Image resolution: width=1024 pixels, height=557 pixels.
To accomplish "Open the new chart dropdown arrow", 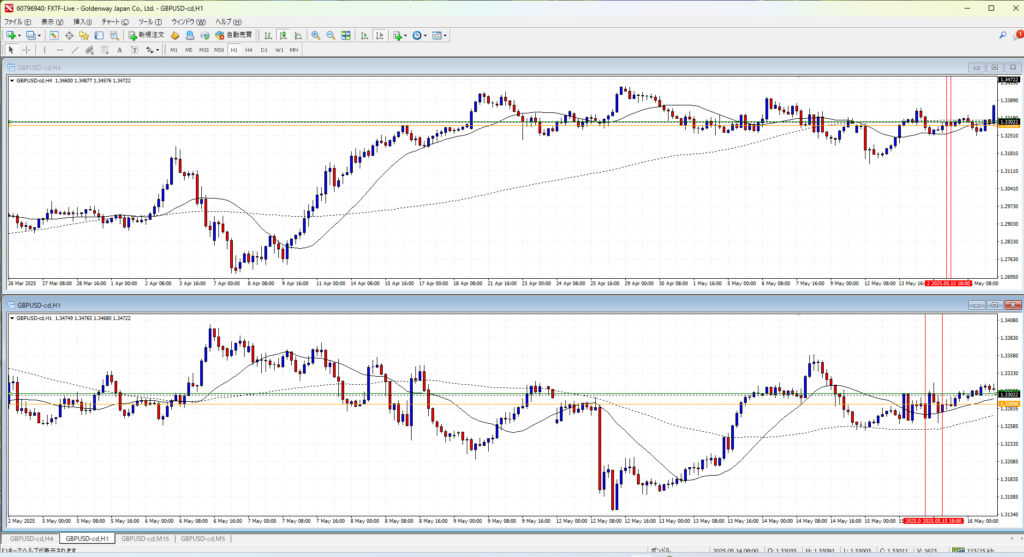I will (21, 35).
